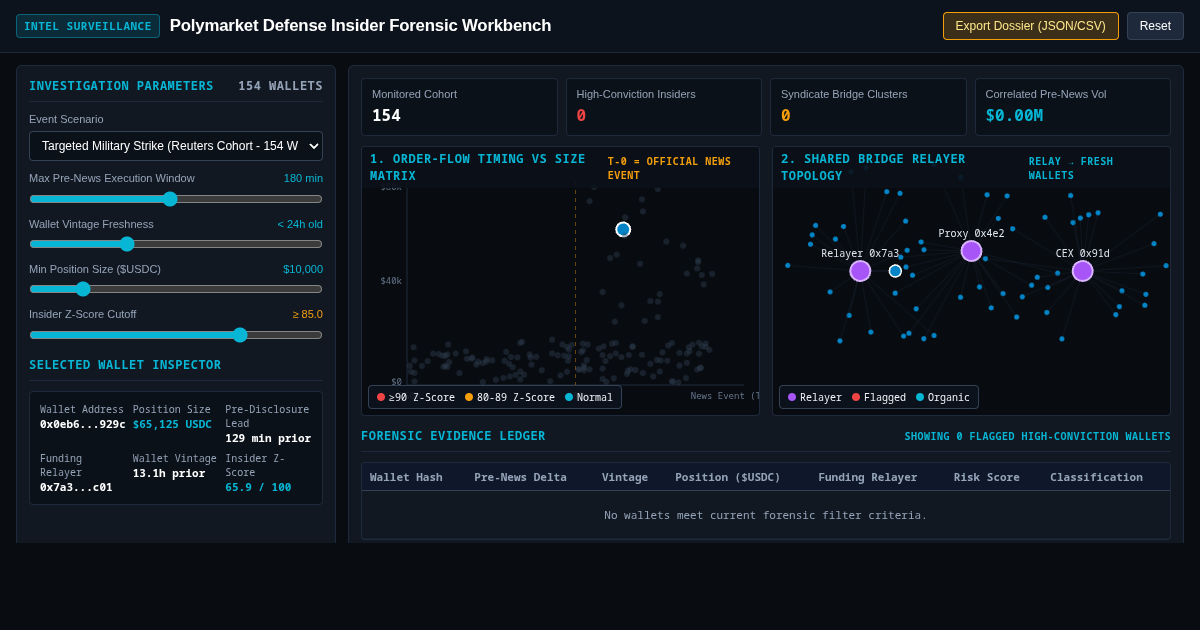Click the 'No wallets meet current forensic filter criteria' message
This screenshot has height=630, width=1200.
pyautogui.click(x=766, y=515)
